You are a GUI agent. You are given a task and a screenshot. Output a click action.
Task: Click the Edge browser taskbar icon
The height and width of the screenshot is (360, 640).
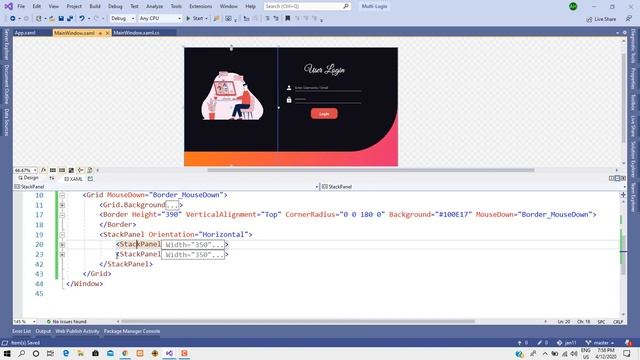pos(66,353)
